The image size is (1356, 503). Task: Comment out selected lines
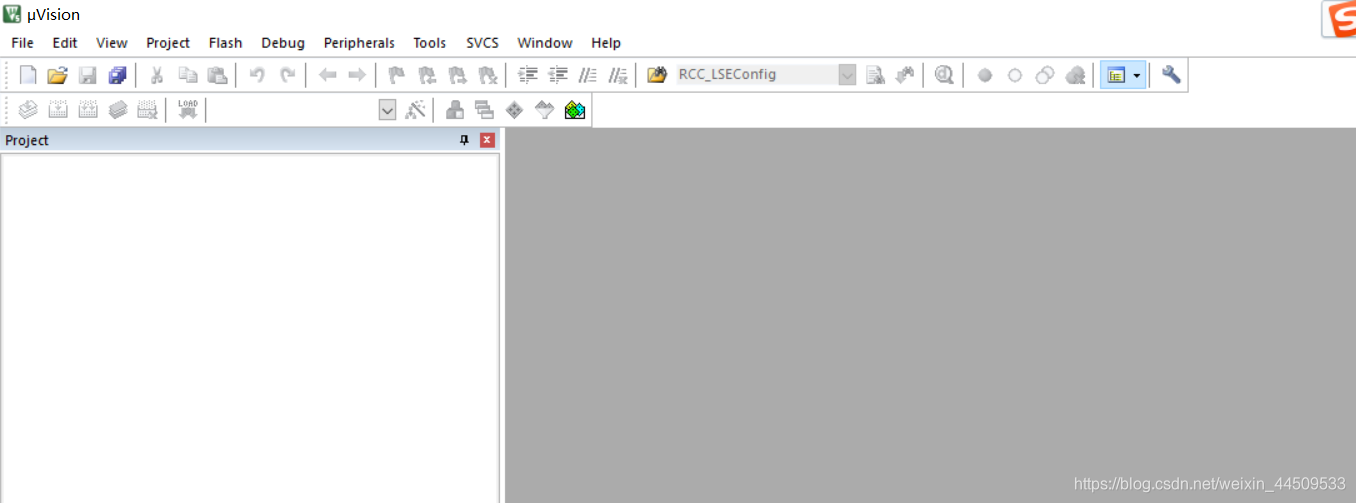click(x=588, y=75)
